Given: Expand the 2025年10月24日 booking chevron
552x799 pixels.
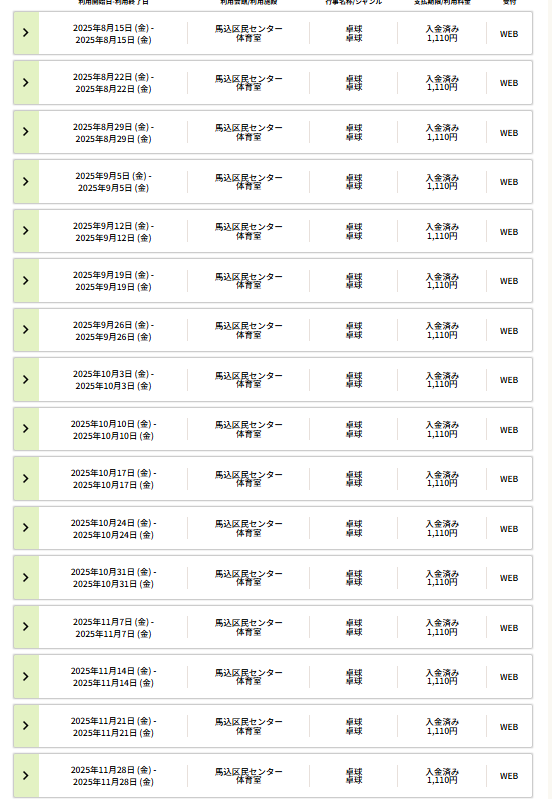Looking at the screenshot, I should click(x=26, y=528).
